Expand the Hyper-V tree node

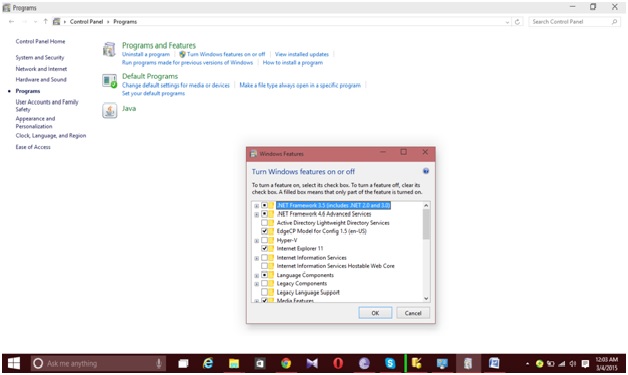[256, 241]
